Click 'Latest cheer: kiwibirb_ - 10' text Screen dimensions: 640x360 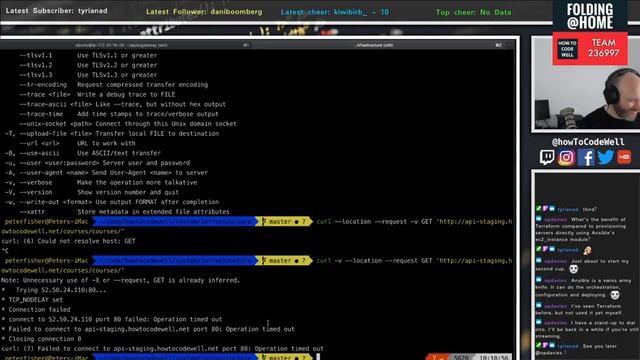335,12
